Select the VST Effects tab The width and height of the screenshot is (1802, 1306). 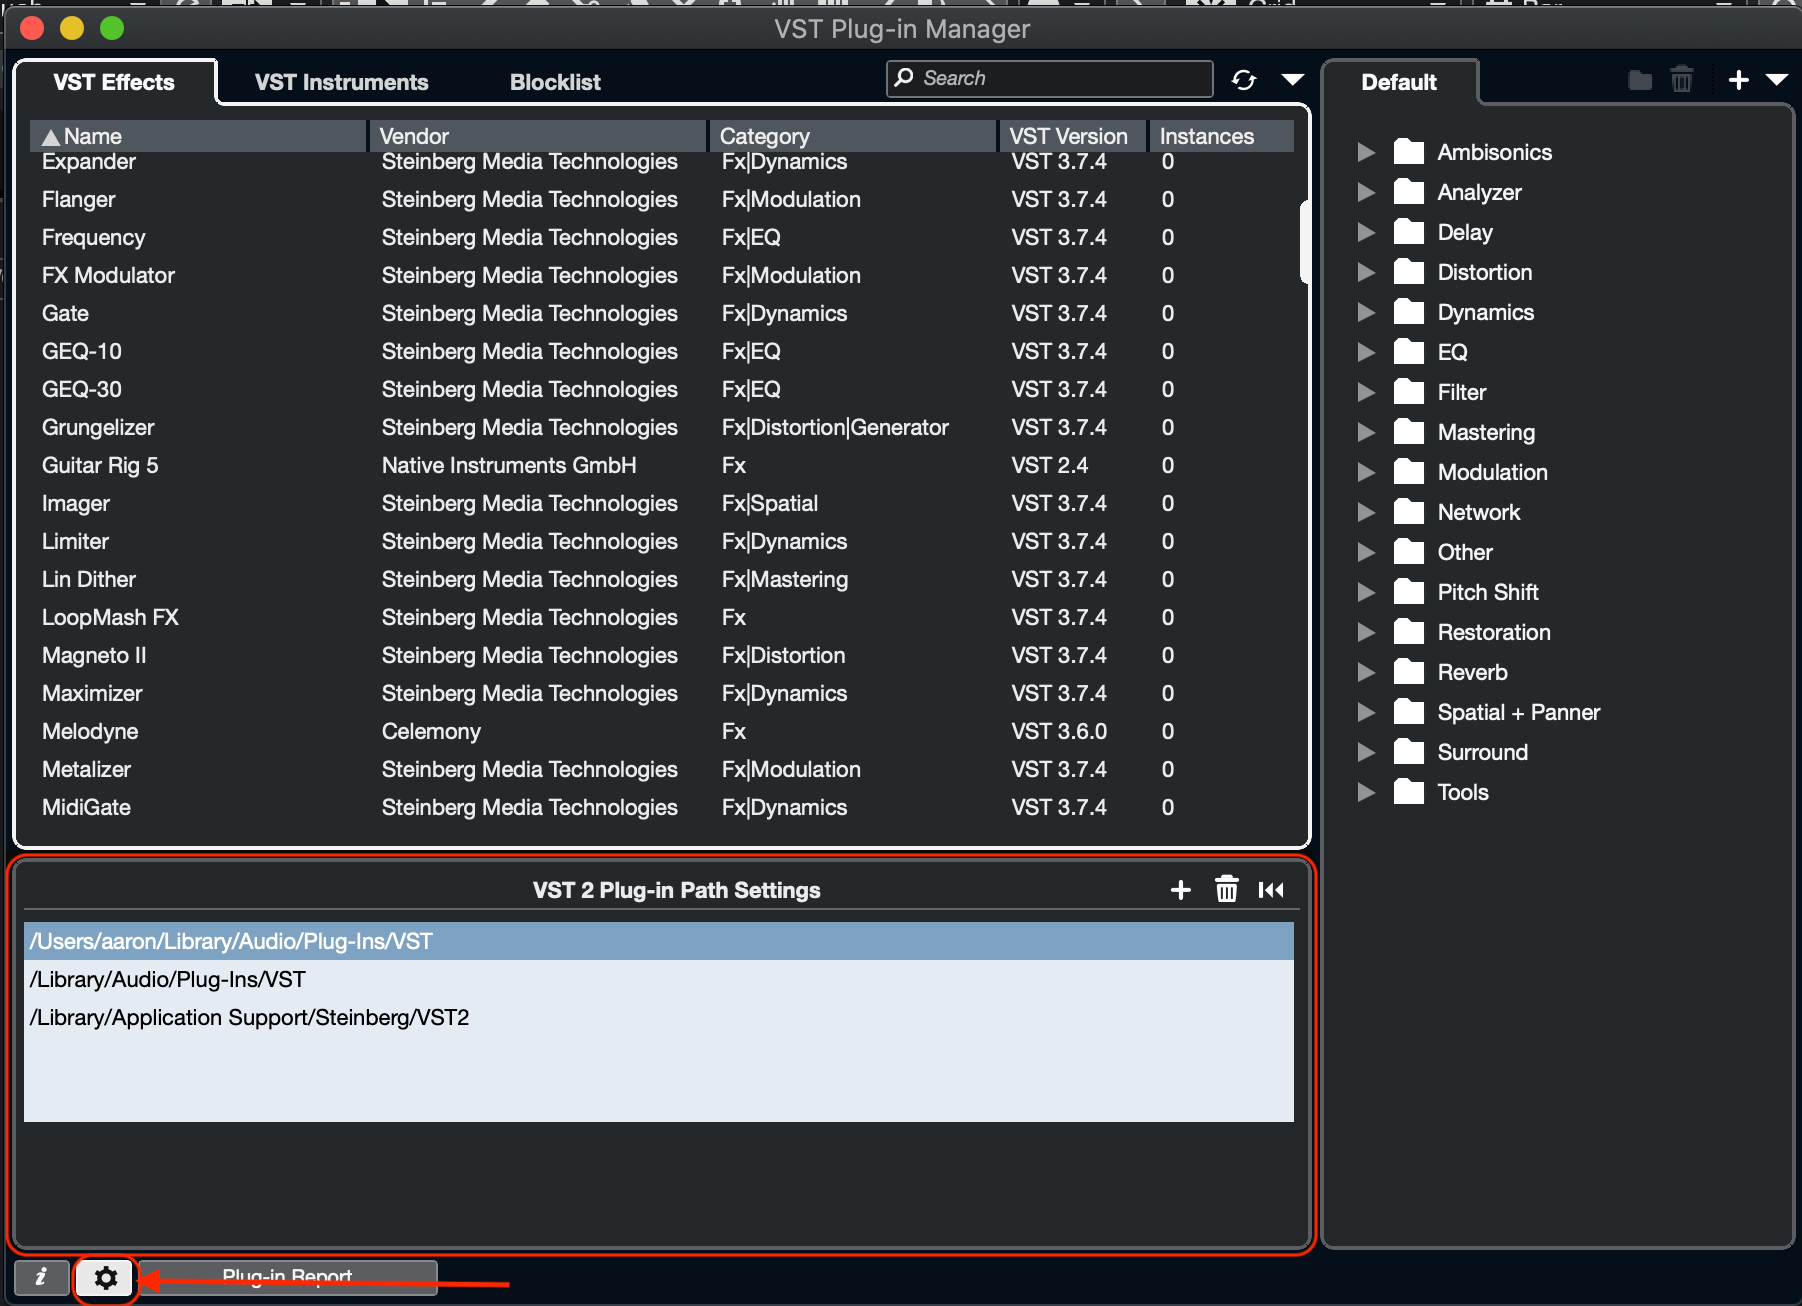pyautogui.click(x=114, y=82)
